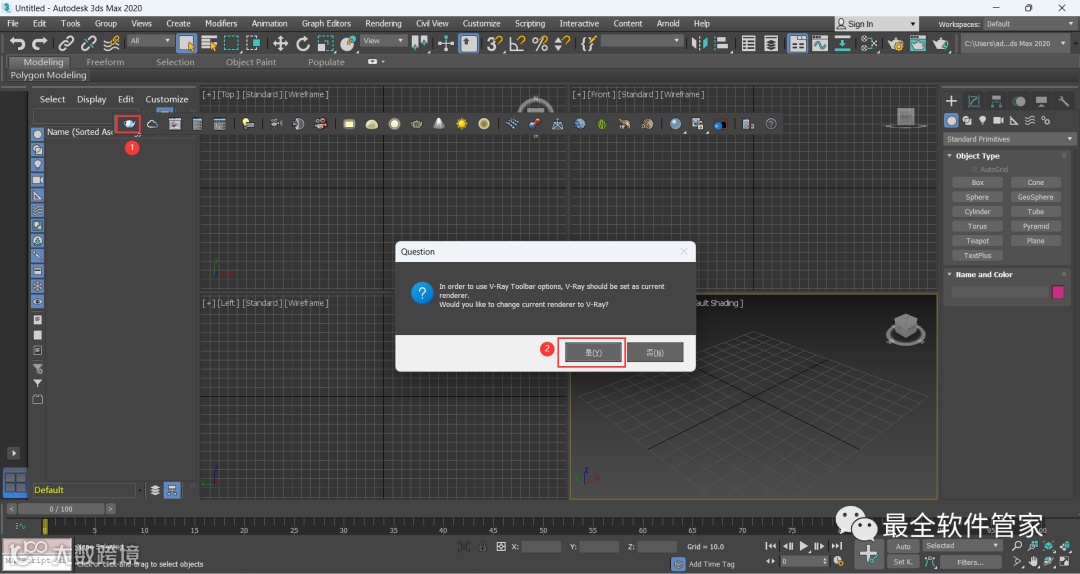
Task: Toggle the Select Object tool
Action: point(187,43)
